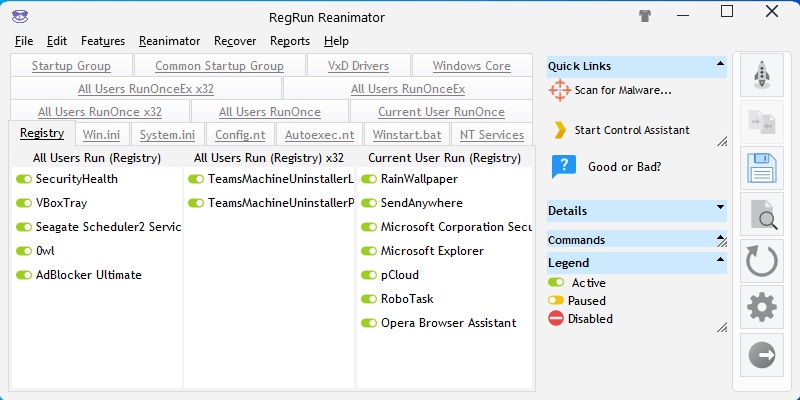Launch Start Control Assistant

pos(631,130)
